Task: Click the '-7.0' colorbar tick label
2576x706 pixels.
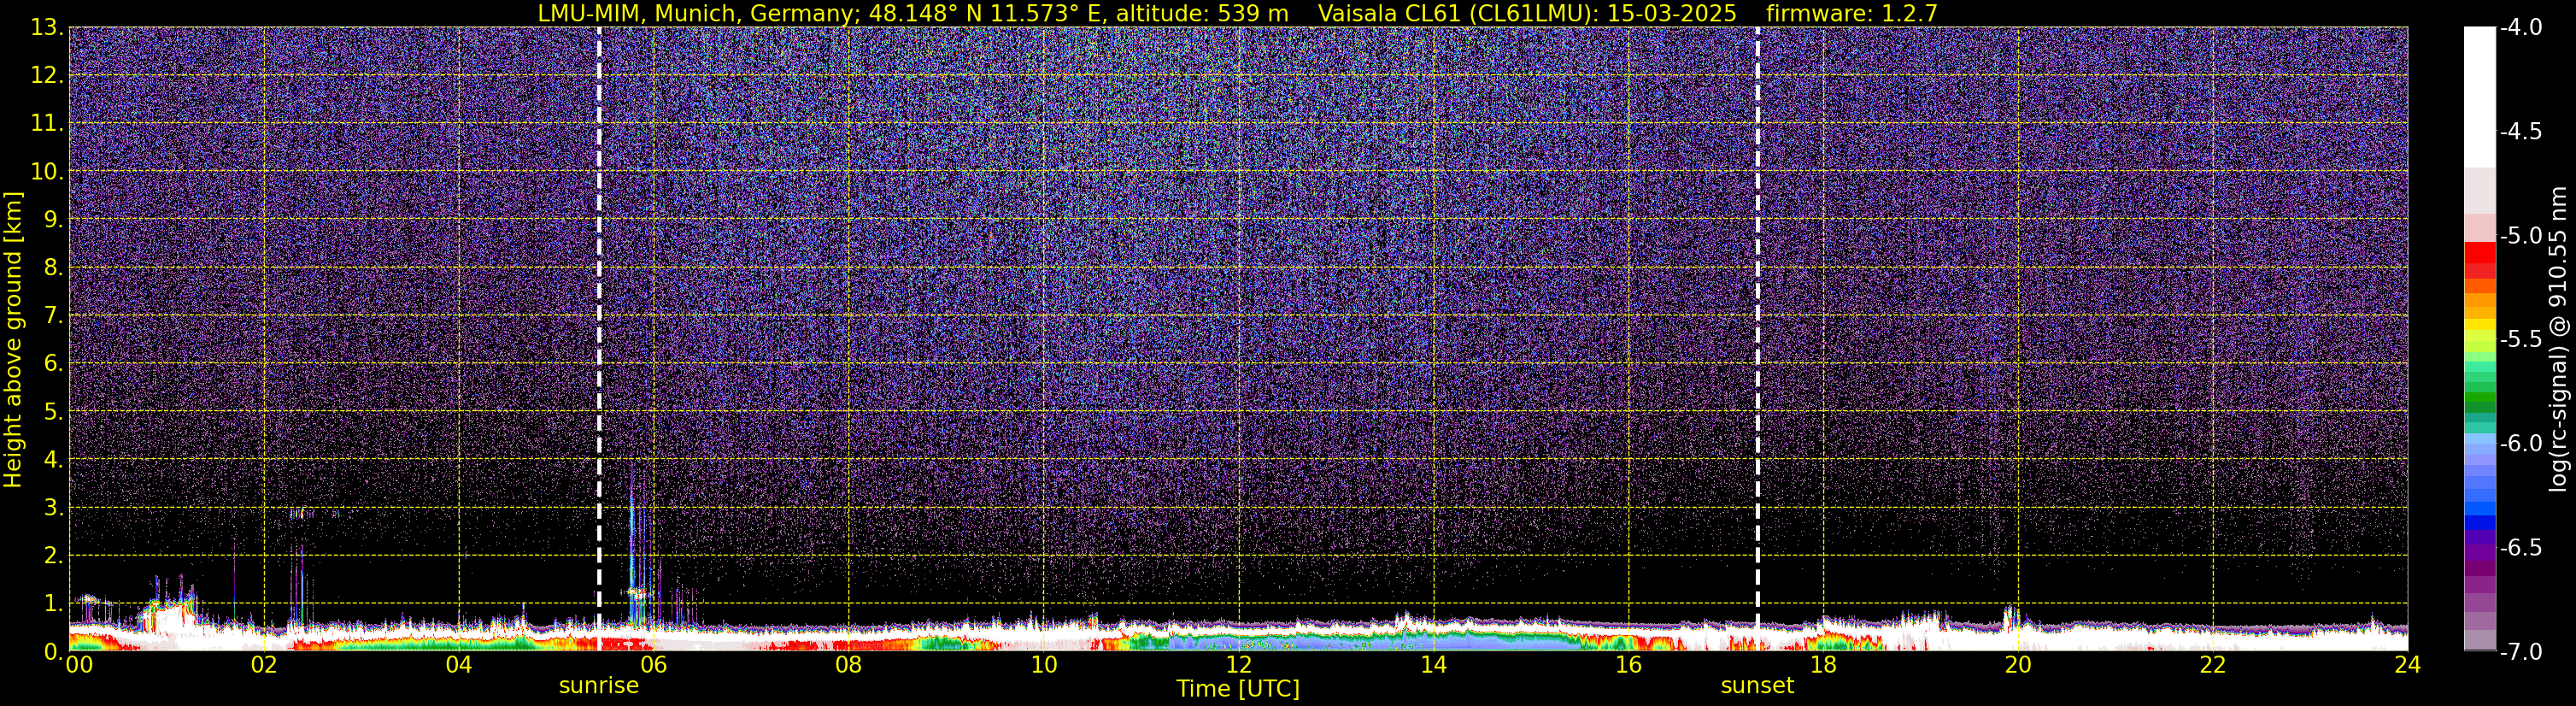Action: tap(2521, 652)
